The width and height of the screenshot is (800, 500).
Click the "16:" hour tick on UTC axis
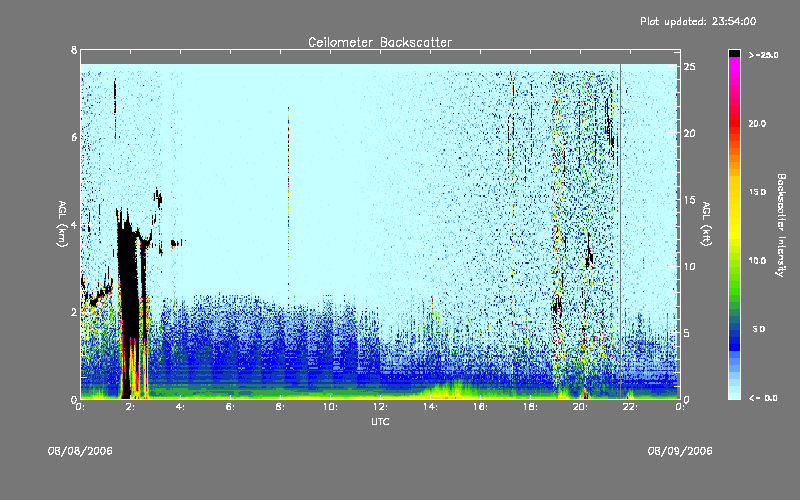480,407
